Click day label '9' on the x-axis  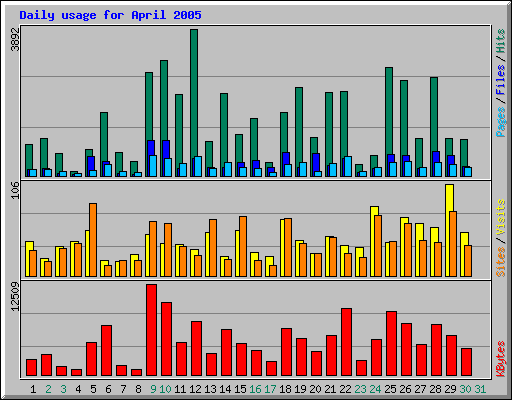153,389
